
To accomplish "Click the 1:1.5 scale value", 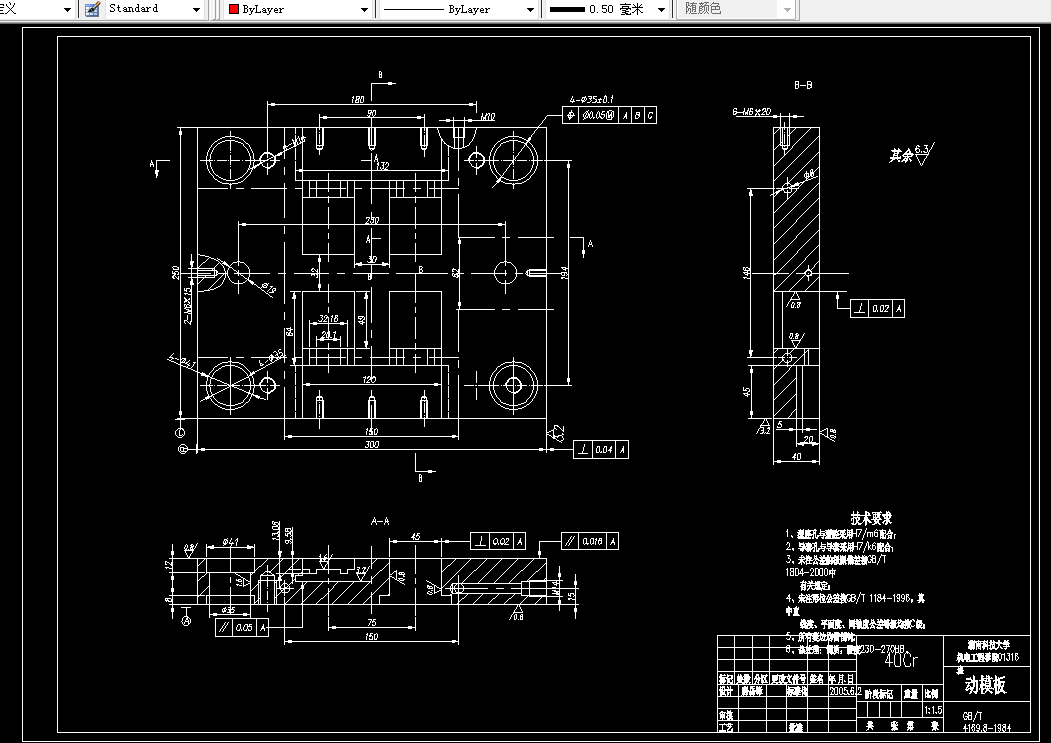I will click(x=932, y=710).
